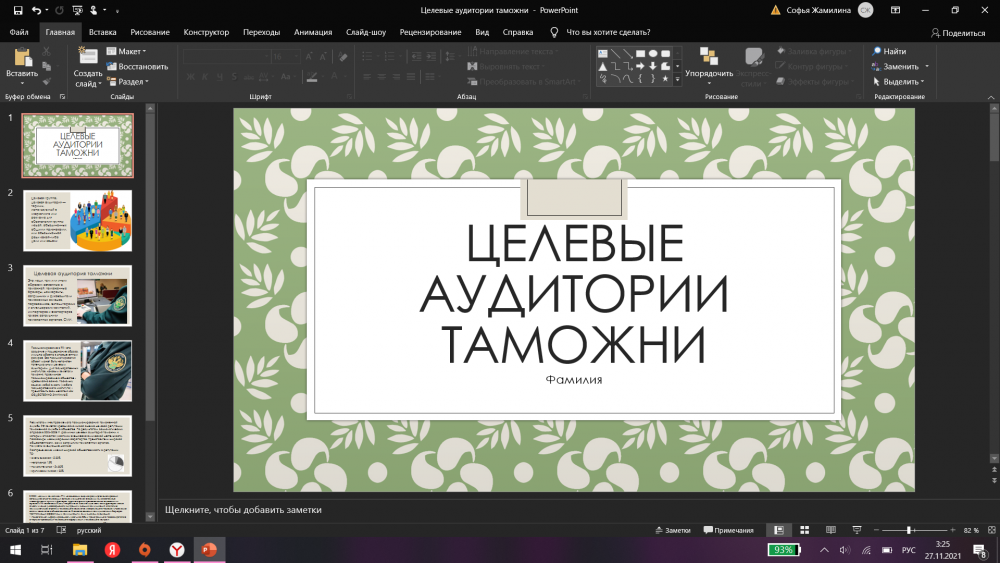1000x563 pixels.
Task: Toggle the Notes (Заметки) pane
Action: point(672,530)
